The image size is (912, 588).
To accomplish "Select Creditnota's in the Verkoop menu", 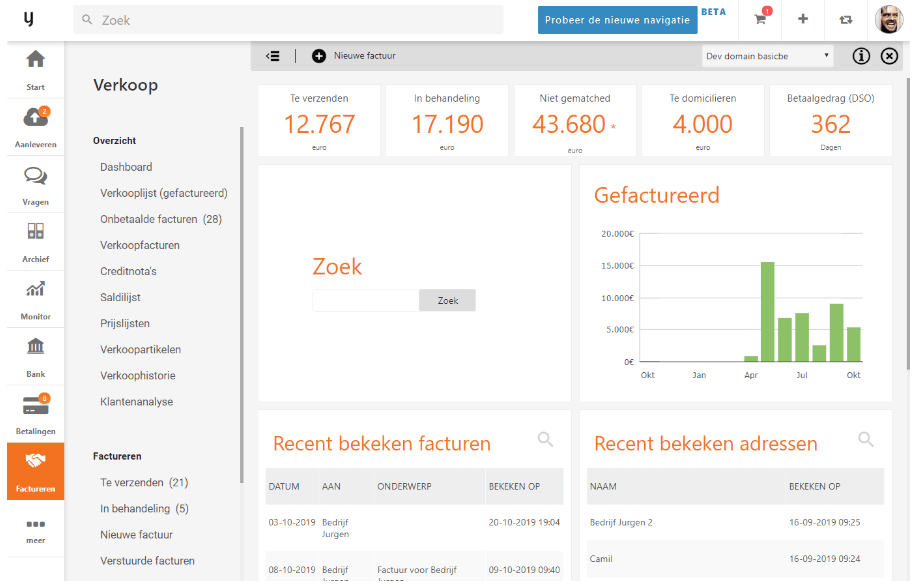I will pyautogui.click(x=128, y=271).
